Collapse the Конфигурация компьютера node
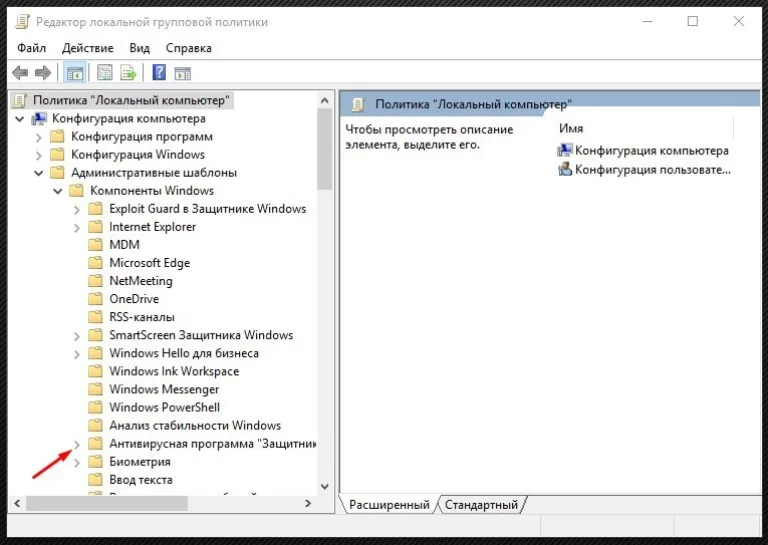The height and width of the screenshot is (545, 768). [20, 119]
